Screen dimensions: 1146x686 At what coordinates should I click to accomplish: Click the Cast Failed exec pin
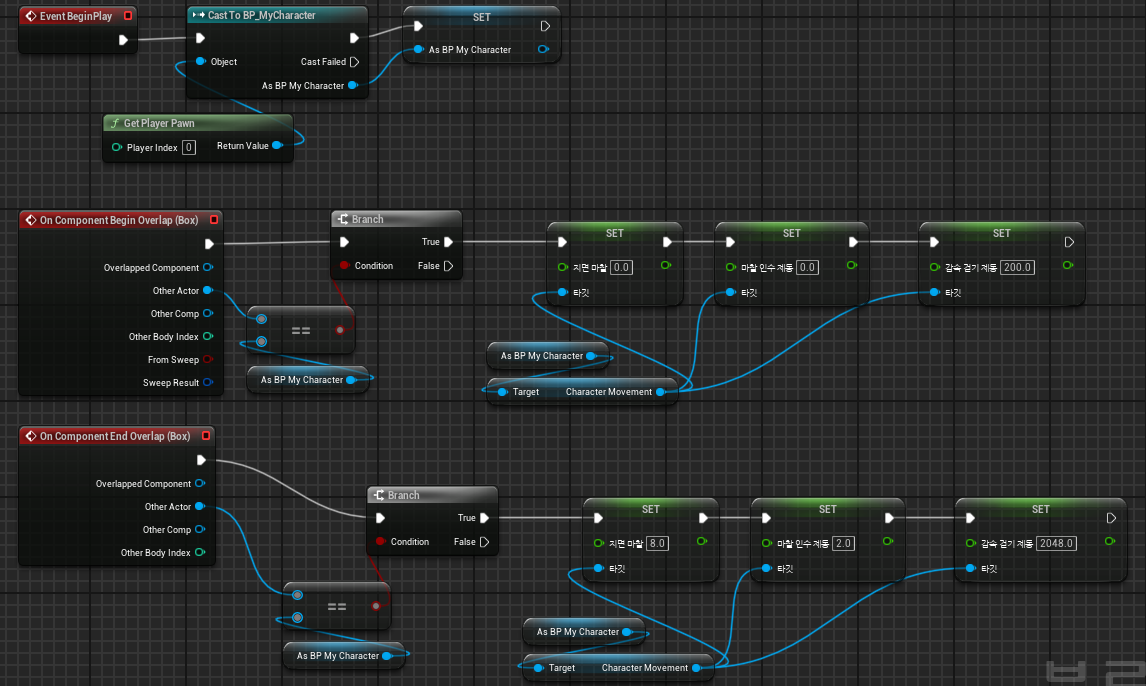coord(354,62)
